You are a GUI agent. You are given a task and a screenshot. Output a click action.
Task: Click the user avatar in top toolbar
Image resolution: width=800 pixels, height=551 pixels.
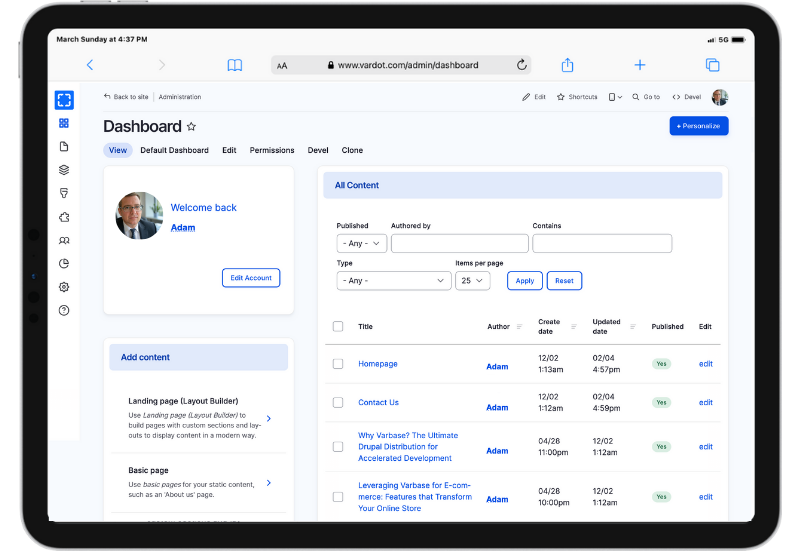tap(720, 97)
